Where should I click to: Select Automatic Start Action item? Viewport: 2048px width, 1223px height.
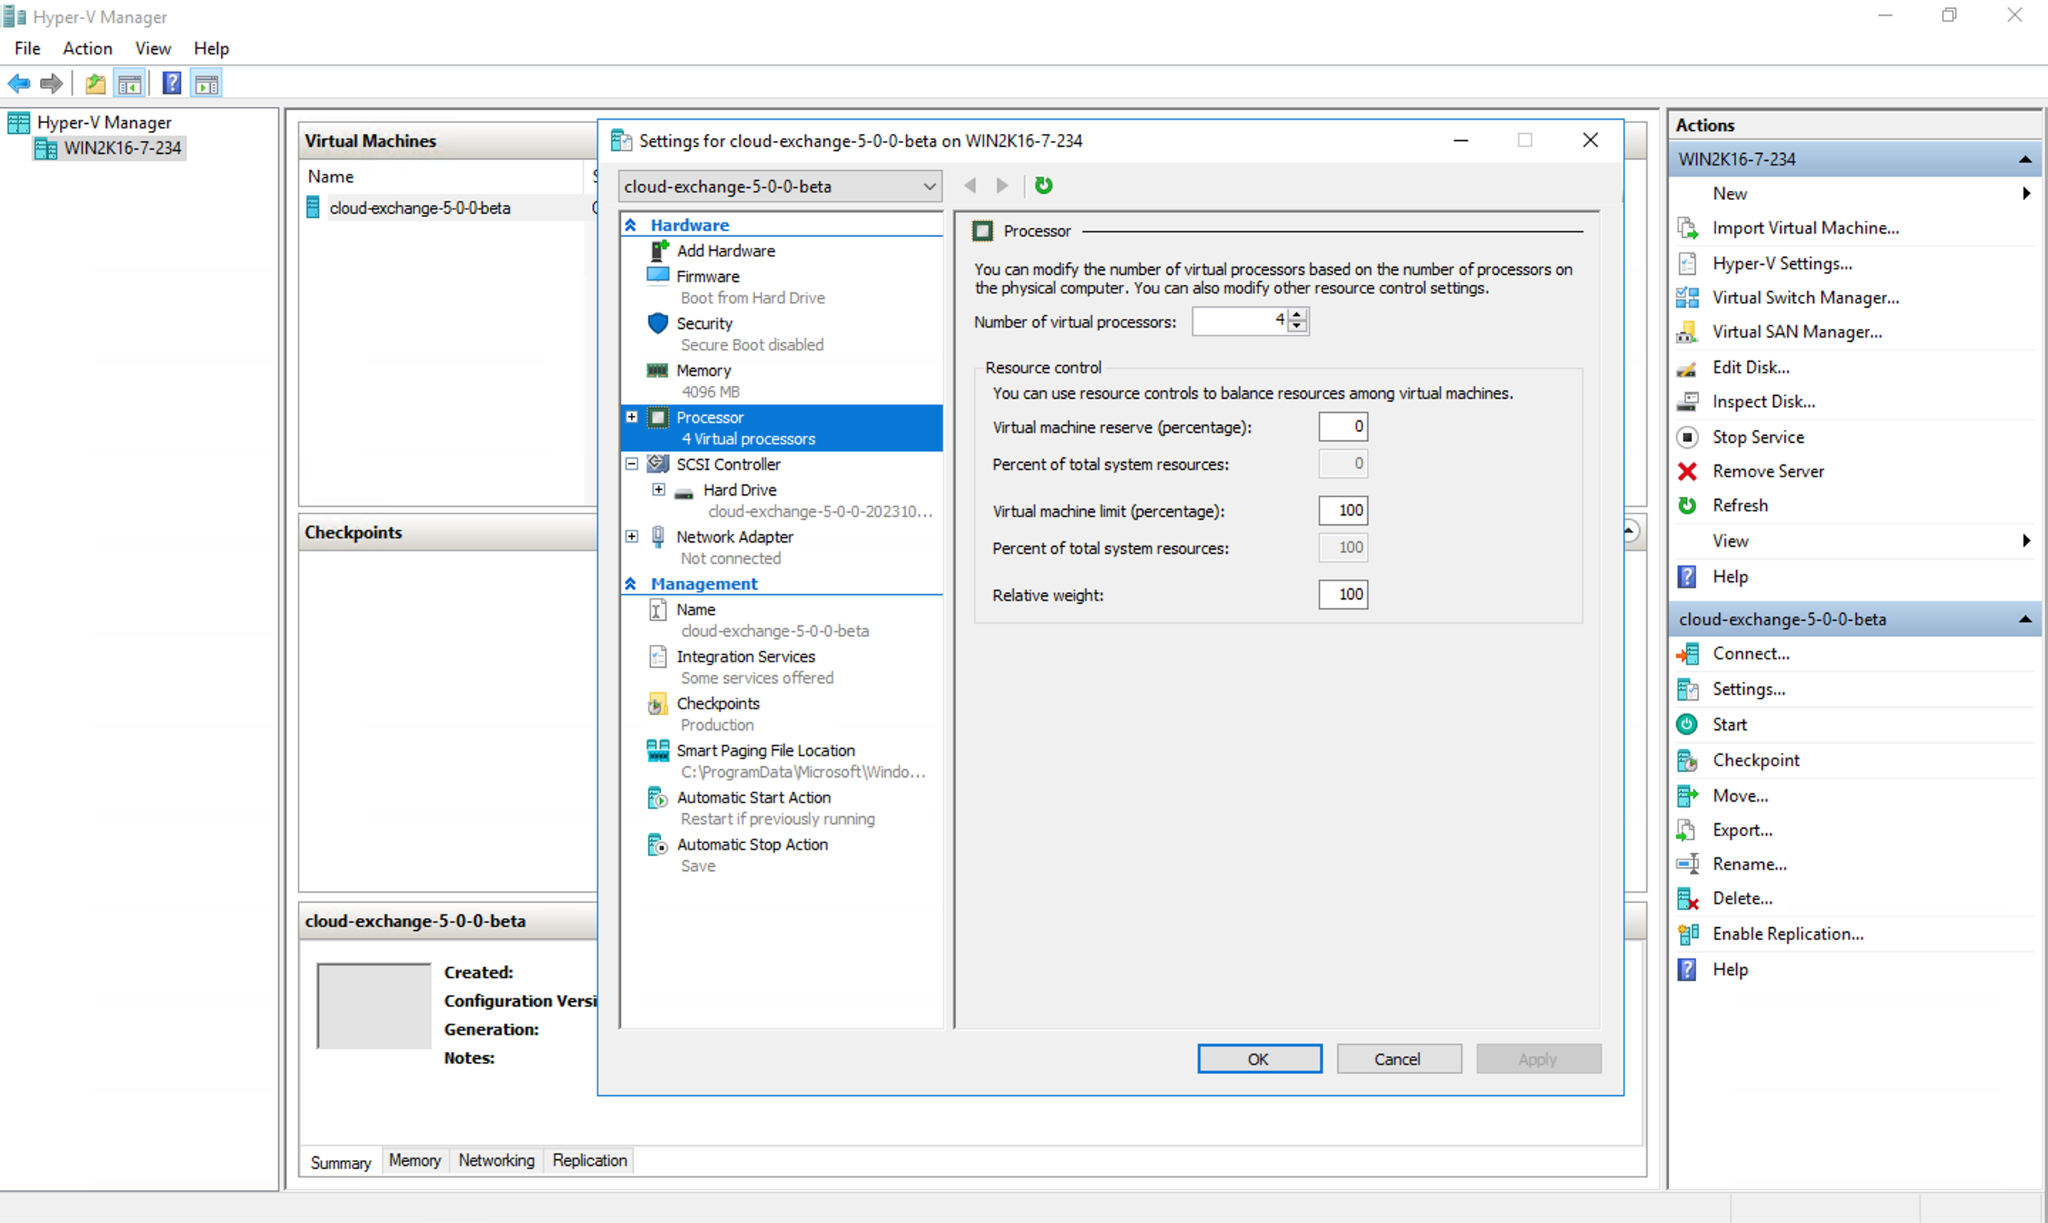[753, 797]
